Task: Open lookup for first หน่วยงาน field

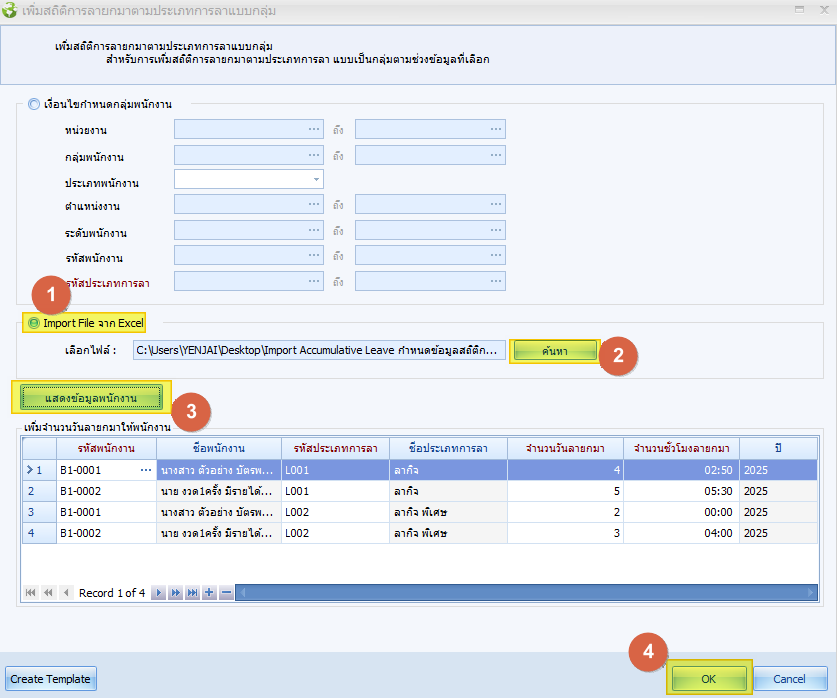Action: click(313, 129)
